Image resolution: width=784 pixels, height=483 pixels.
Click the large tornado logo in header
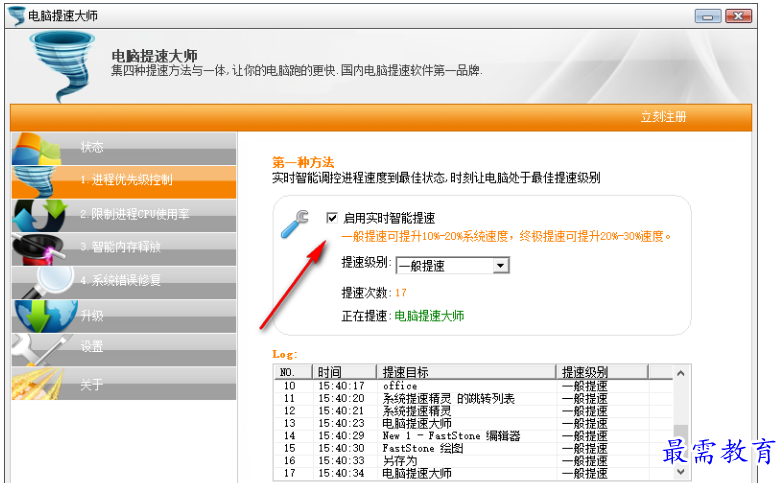click(62, 66)
